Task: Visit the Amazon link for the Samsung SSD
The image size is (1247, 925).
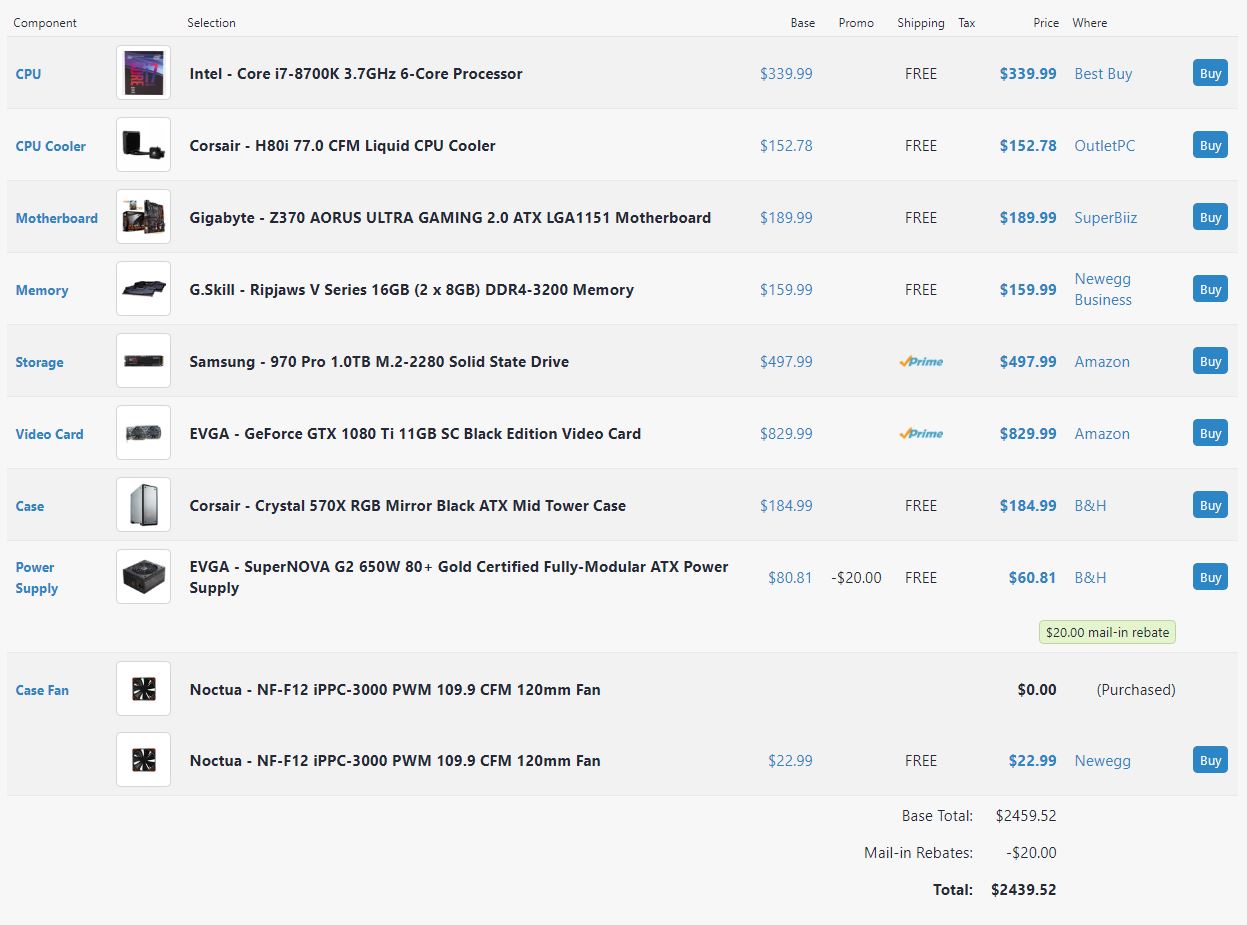Action: 1102,361
